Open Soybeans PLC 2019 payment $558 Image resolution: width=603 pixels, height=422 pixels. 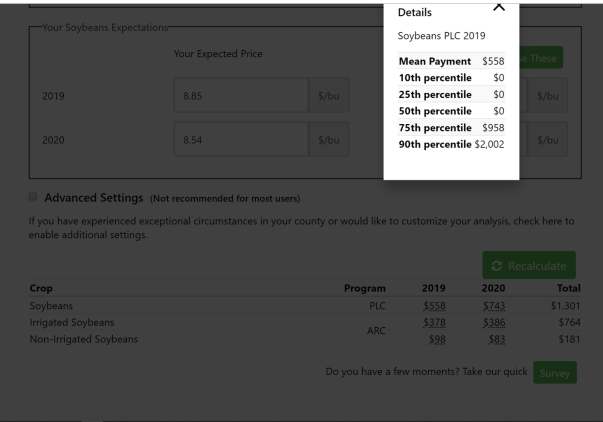click(x=435, y=305)
